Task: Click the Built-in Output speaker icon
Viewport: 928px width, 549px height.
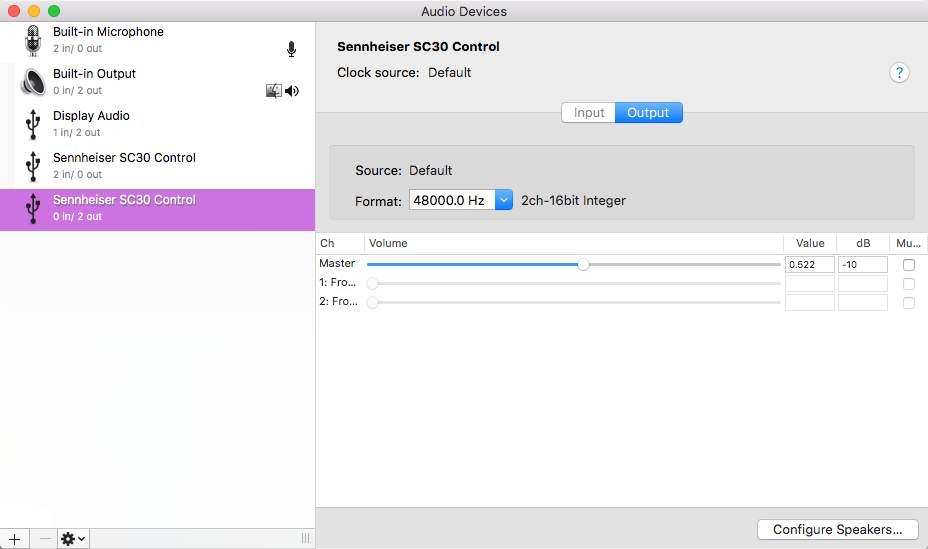Action: pos(34,82)
